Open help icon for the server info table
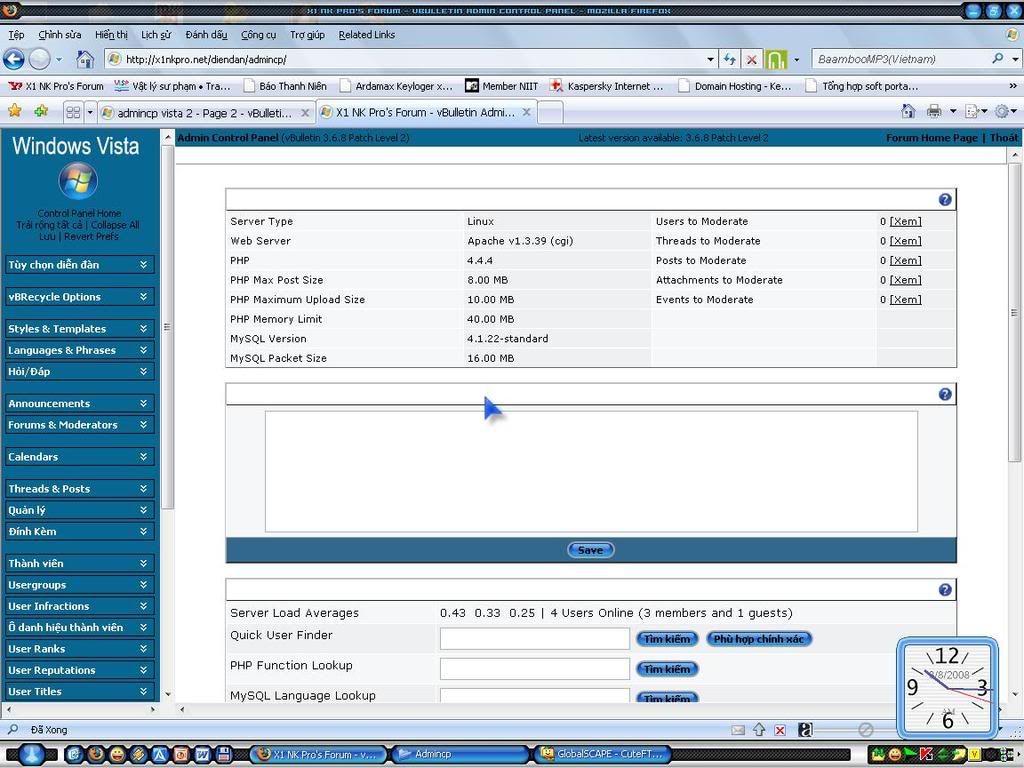The width and height of the screenshot is (1024, 768). pyautogui.click(x=944, y=200)
